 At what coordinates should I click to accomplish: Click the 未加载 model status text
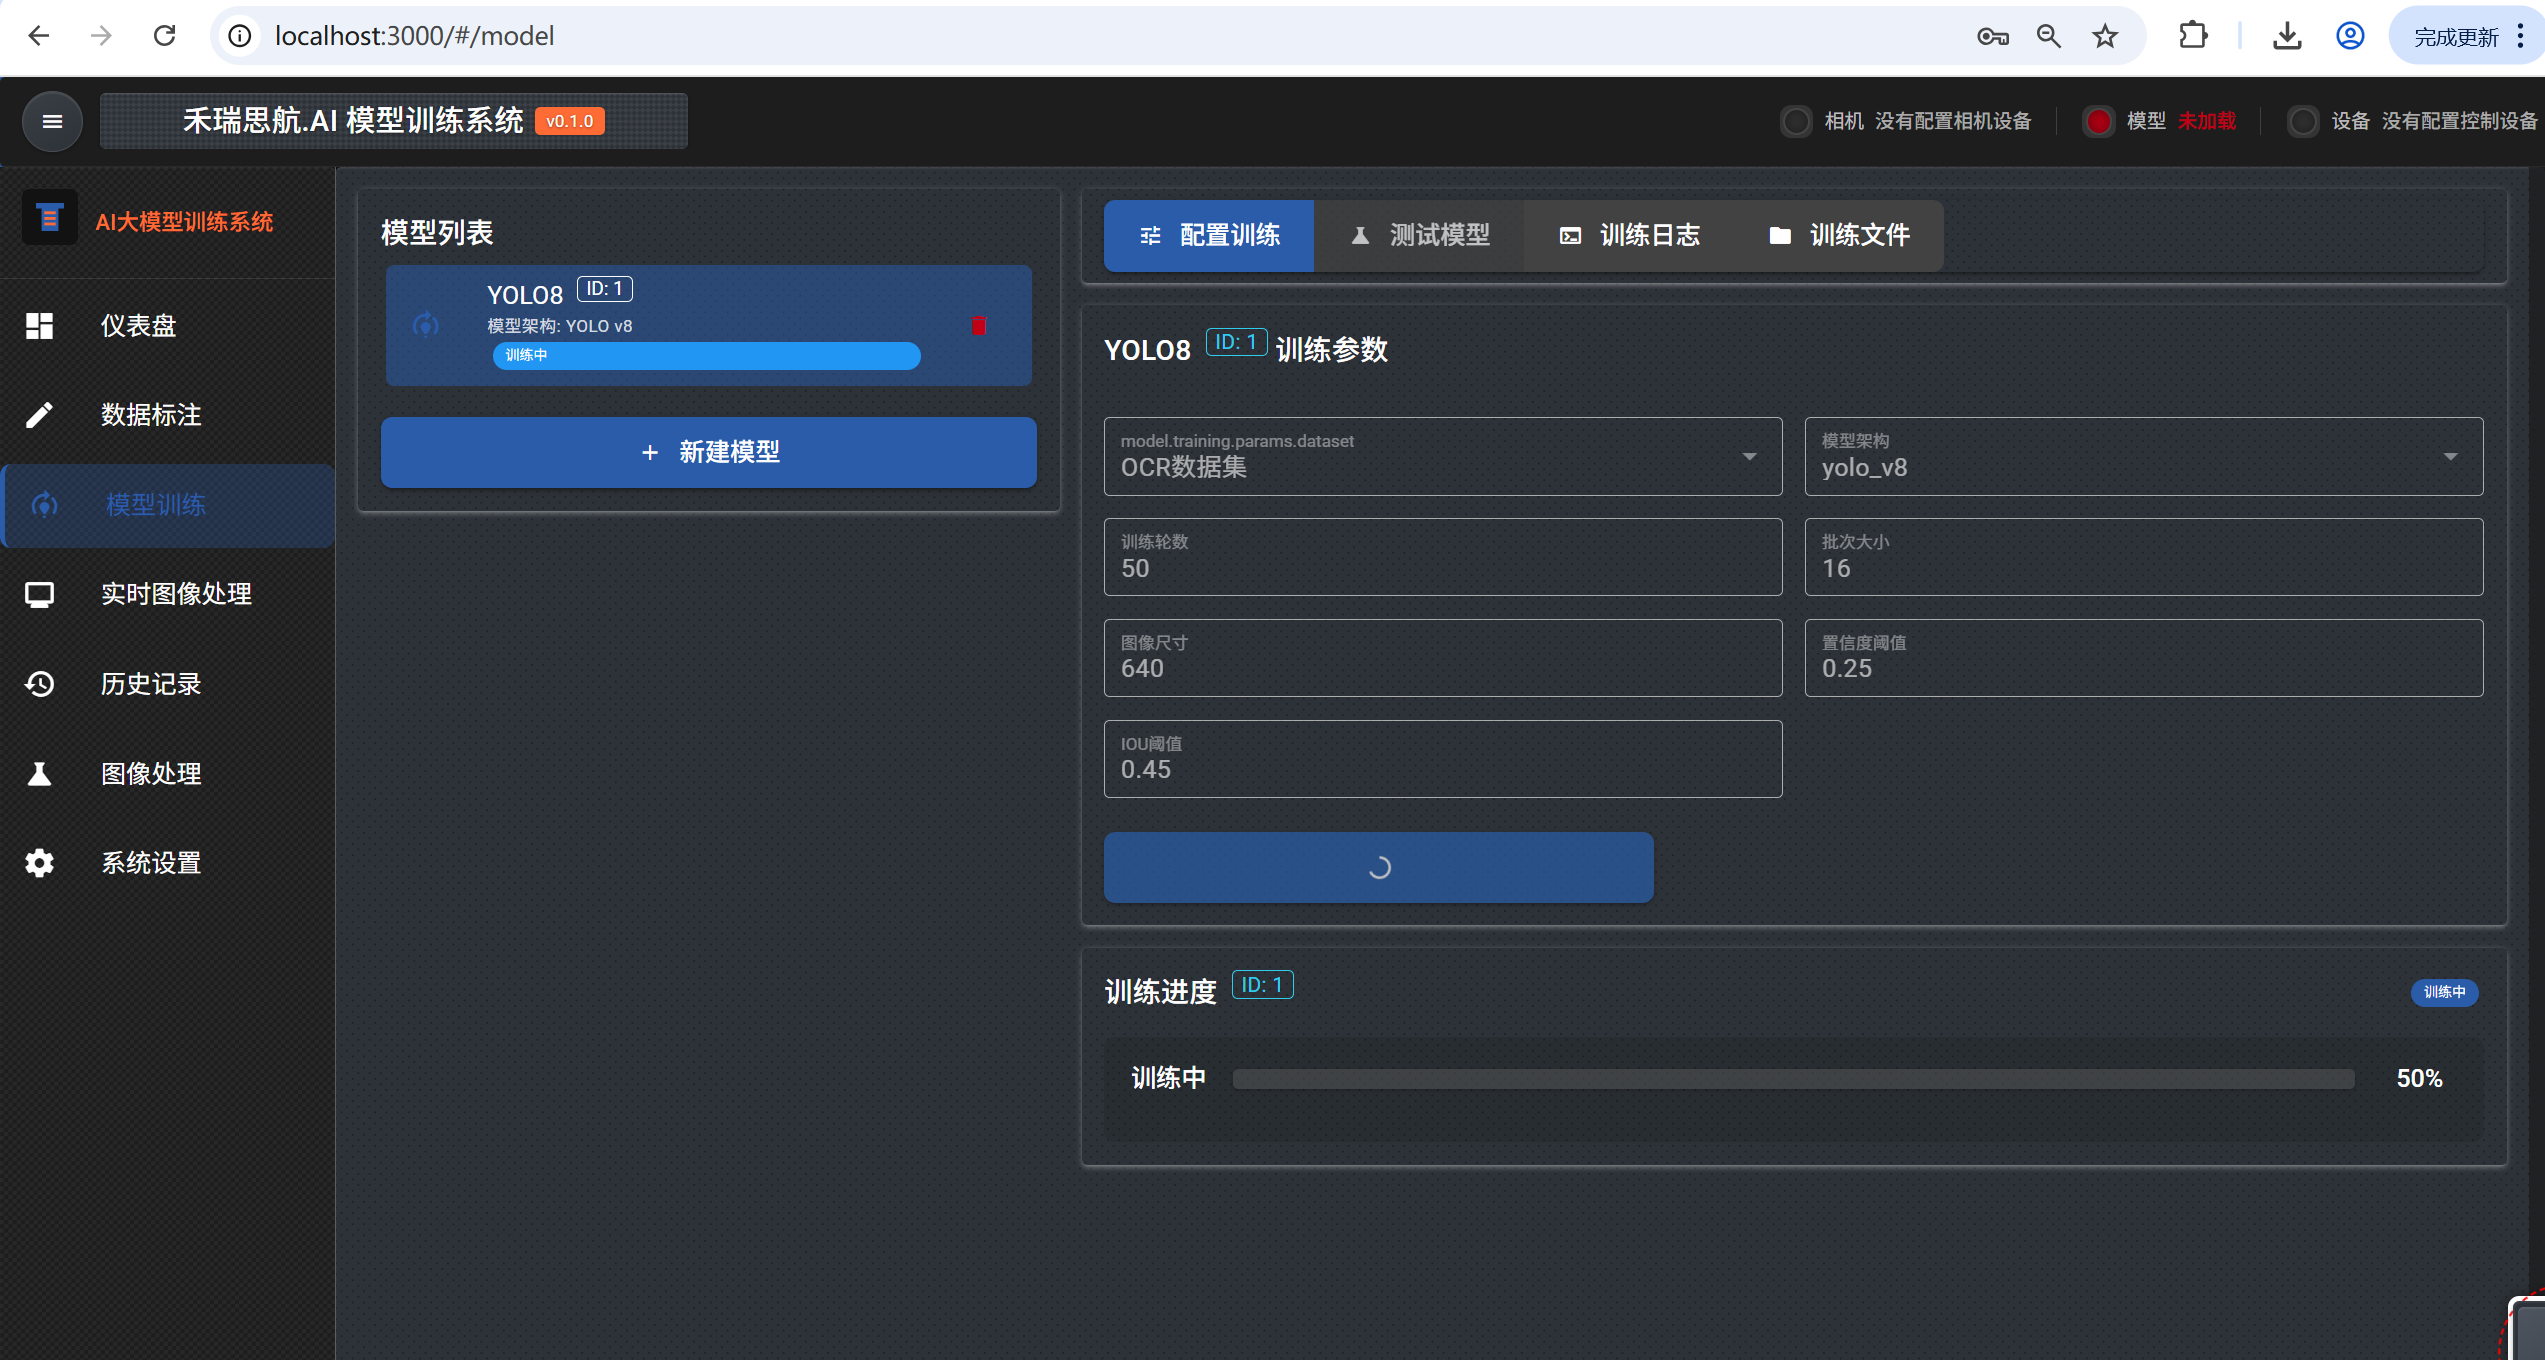[x=2206, y=121]
